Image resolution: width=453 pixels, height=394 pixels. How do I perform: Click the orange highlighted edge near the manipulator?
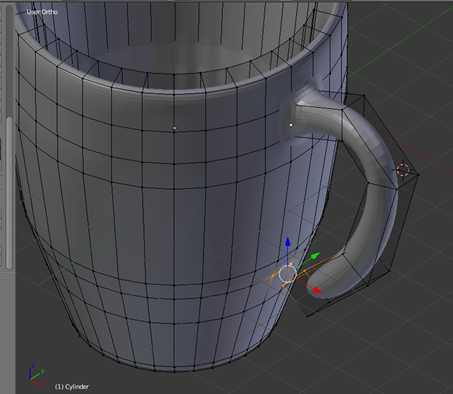308,269
